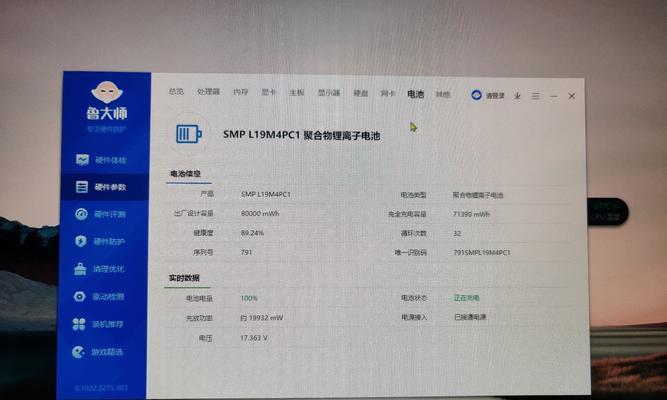Click the cycle count value 32
This screenshot has width=667, height=400.
pyautogui.click(x=457, y=234)
